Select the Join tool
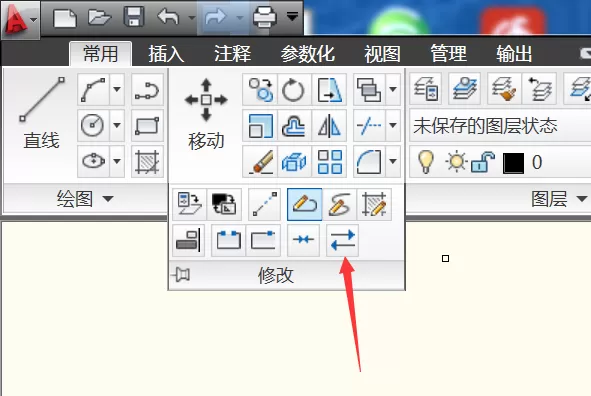This screenshot has height=396, width=591. pyautogui.click(x=303, y=240)
